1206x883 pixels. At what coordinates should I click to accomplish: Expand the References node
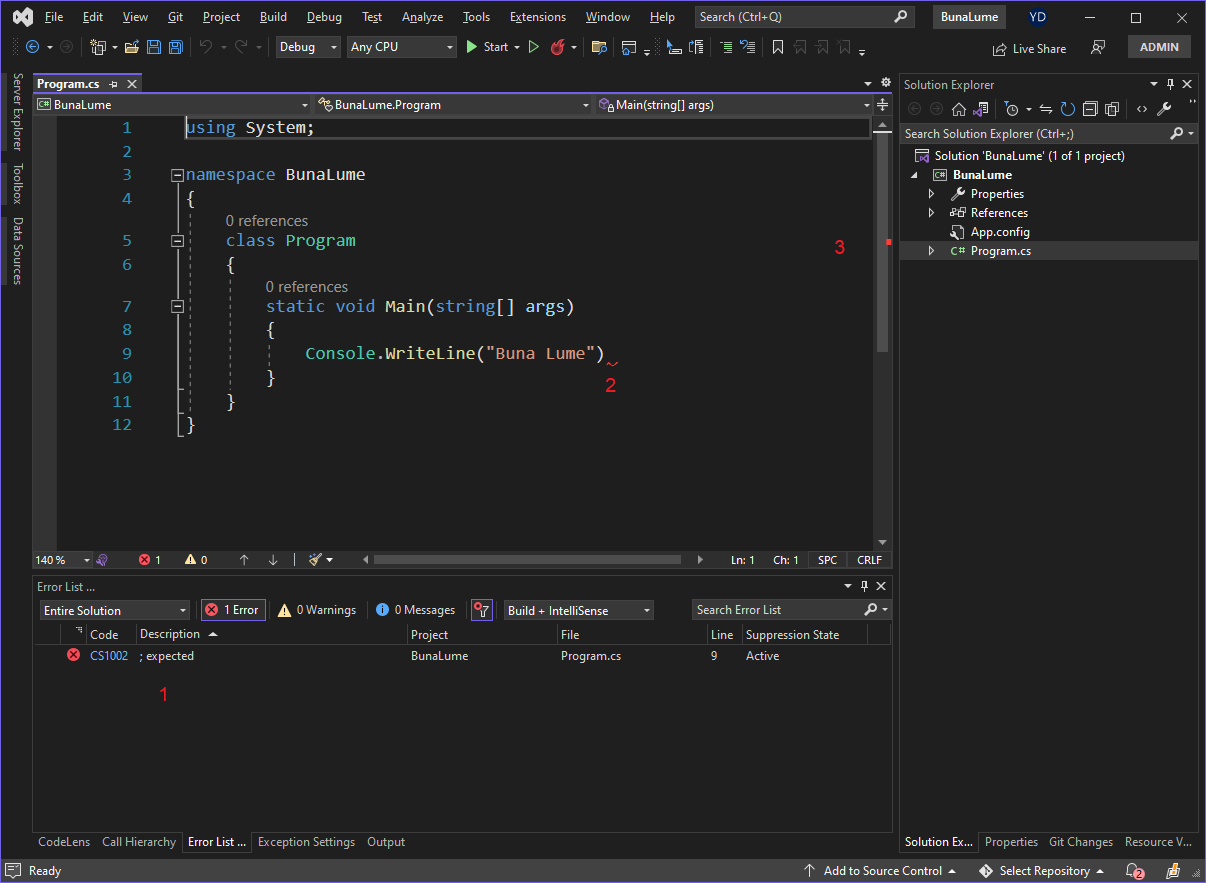(932, 213)
